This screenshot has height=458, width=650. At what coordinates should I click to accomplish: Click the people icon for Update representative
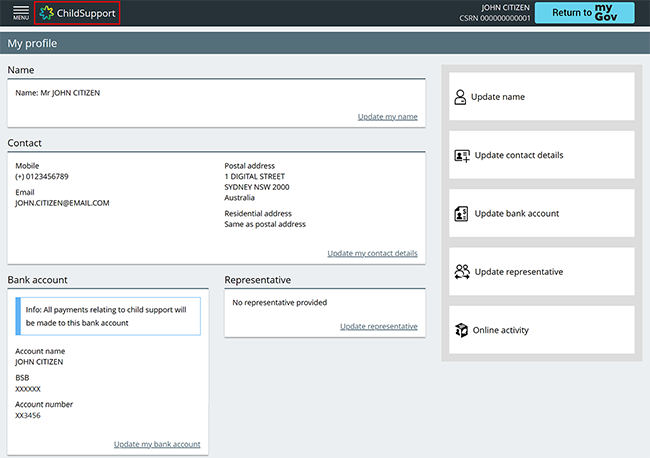pyautogui.click(x=461, y=271)
